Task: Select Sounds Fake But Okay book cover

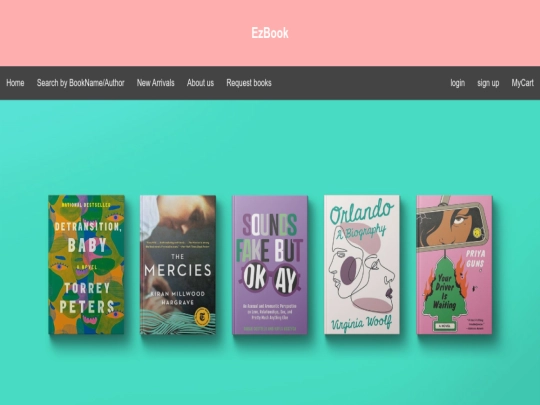Action: (x=270, y=264)
